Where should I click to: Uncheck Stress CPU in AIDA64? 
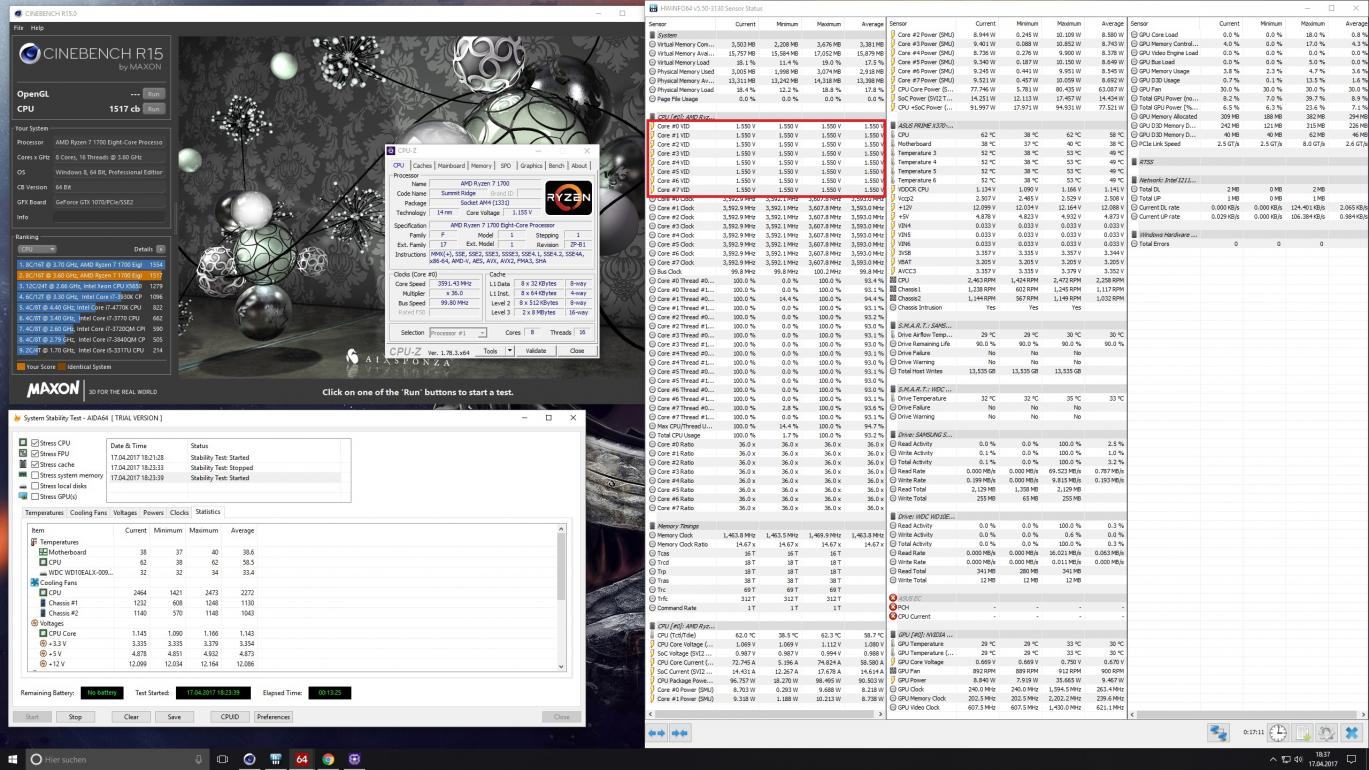pyautogui.click(x=37, y=443)
